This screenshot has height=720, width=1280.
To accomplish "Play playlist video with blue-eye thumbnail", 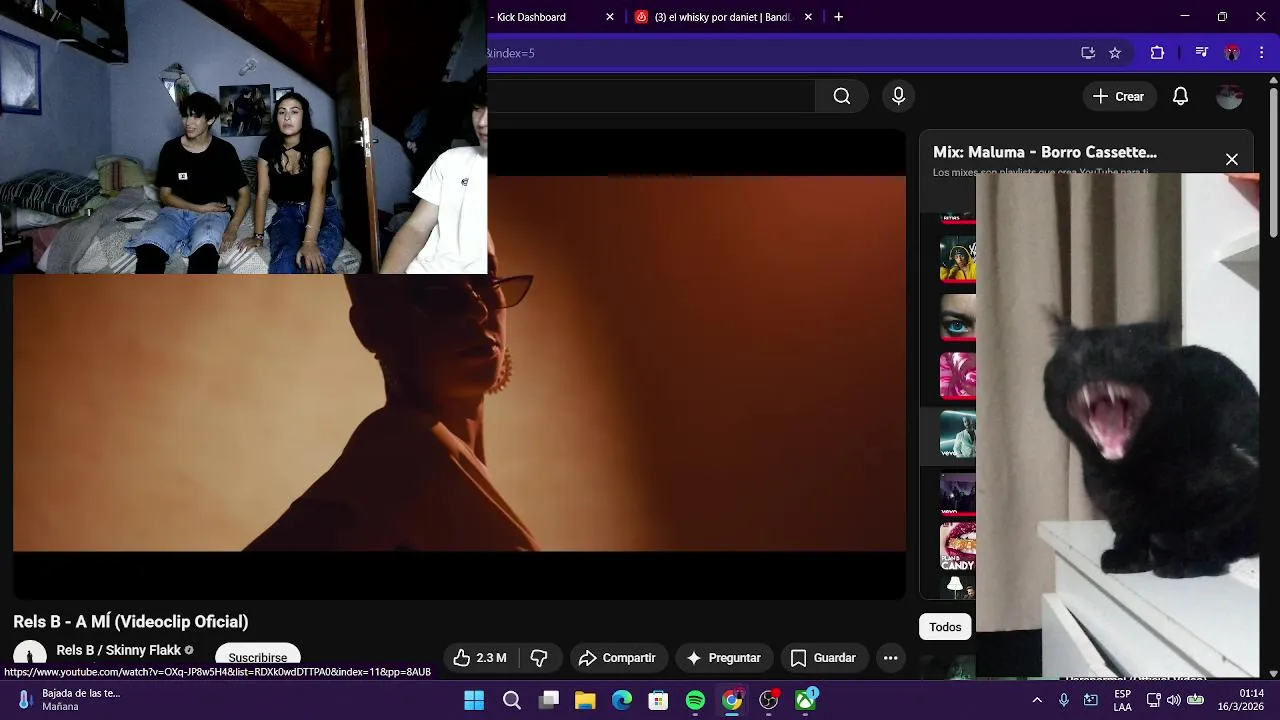I will 957,318.
